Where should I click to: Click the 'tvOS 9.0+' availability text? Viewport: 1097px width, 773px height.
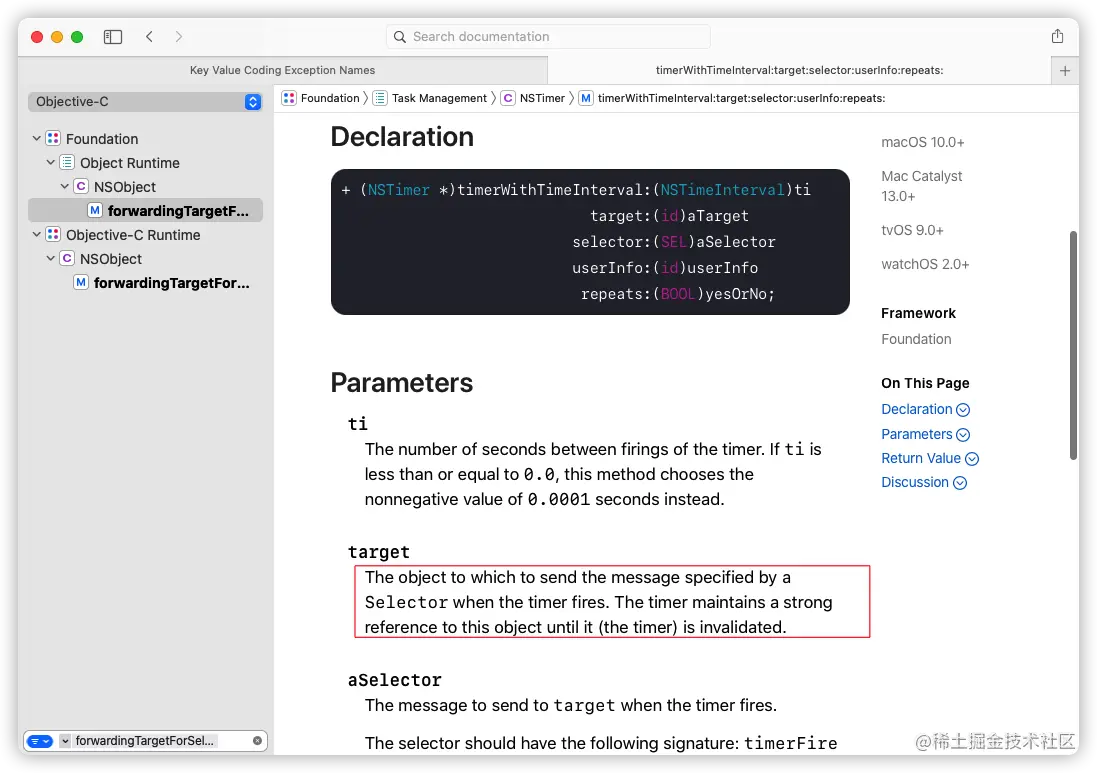(x=912, y=230)
